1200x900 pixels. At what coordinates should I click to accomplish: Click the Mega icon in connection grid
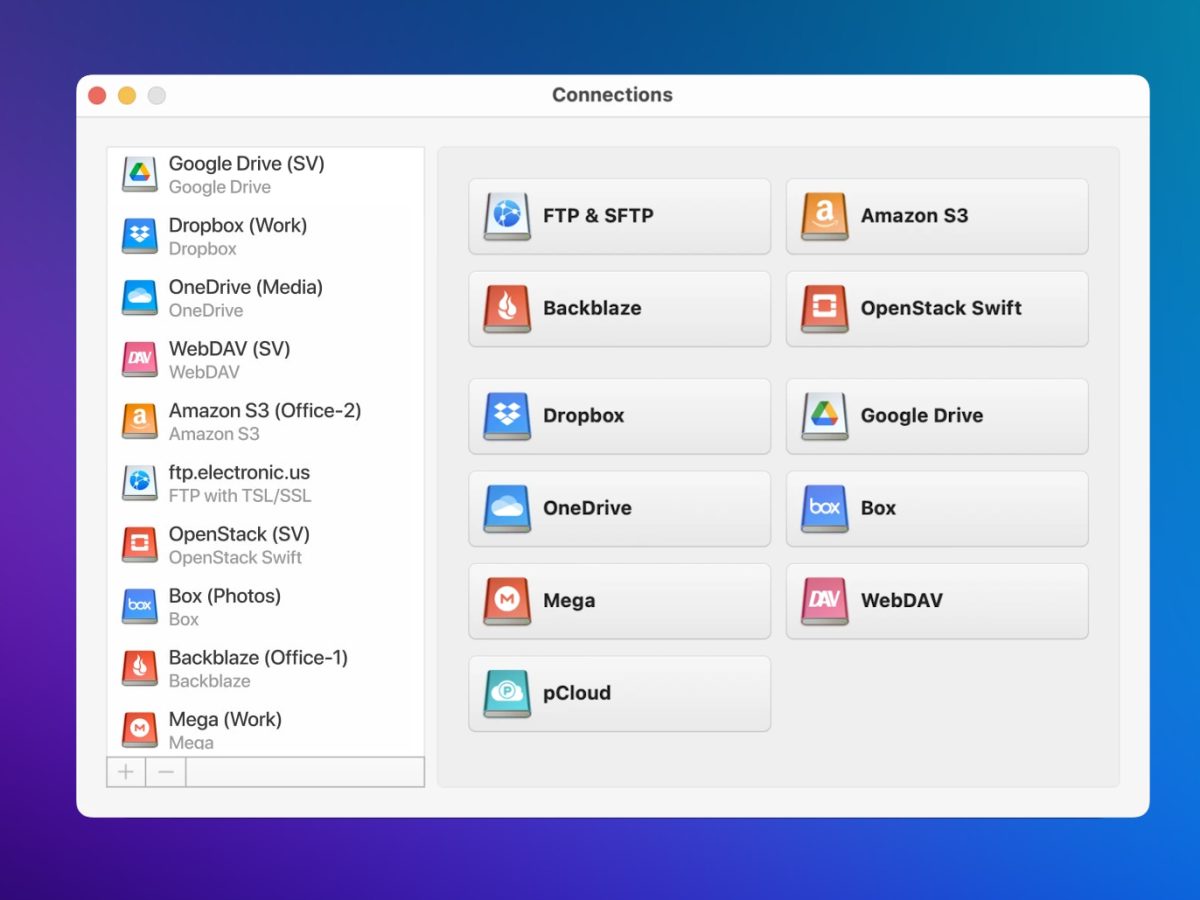[x=508, y=601]
